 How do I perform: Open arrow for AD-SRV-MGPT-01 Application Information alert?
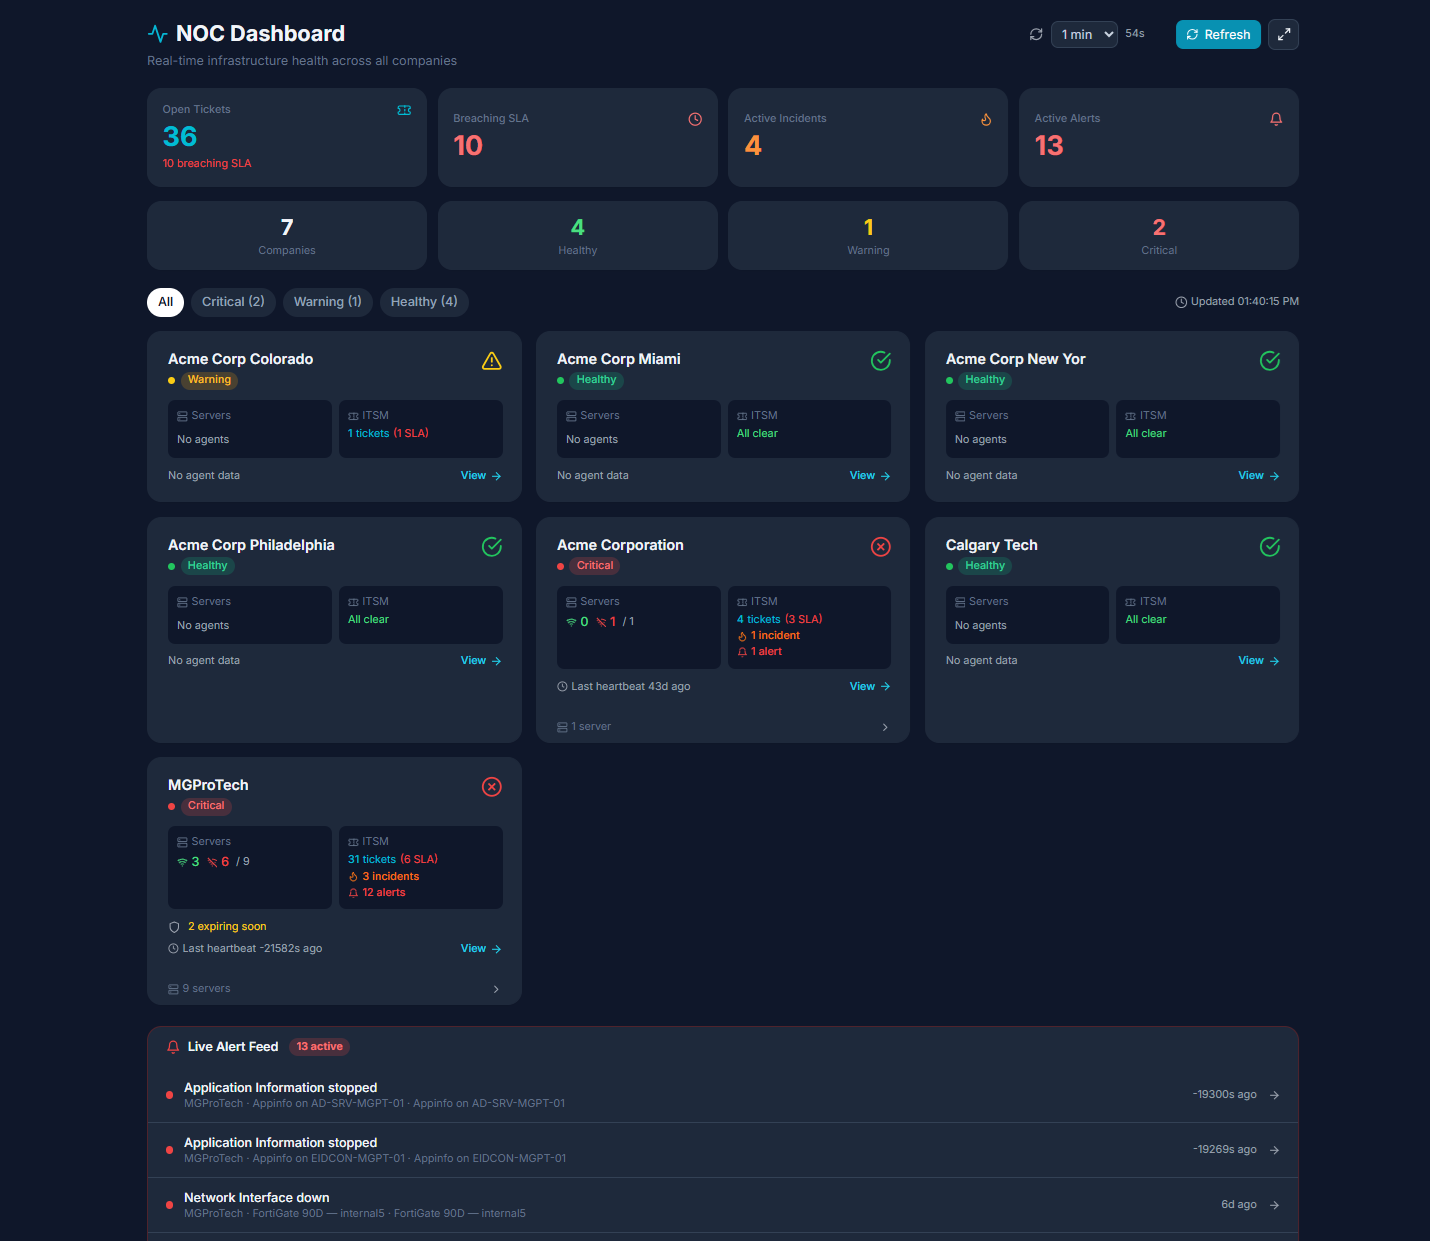tap(1274, 1095)
